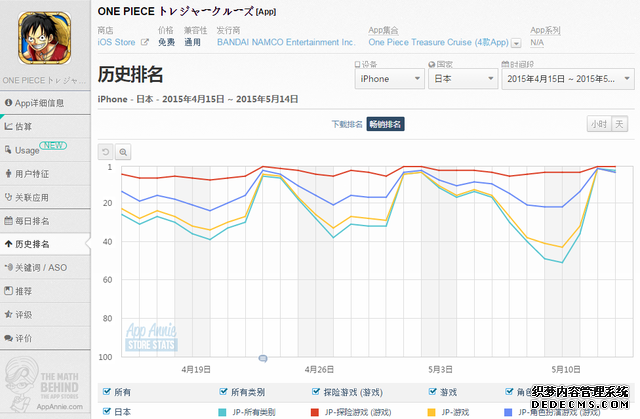Click the key icon beside 关键词 / ASO
The image size is (640, 419).
click(9, 267)
